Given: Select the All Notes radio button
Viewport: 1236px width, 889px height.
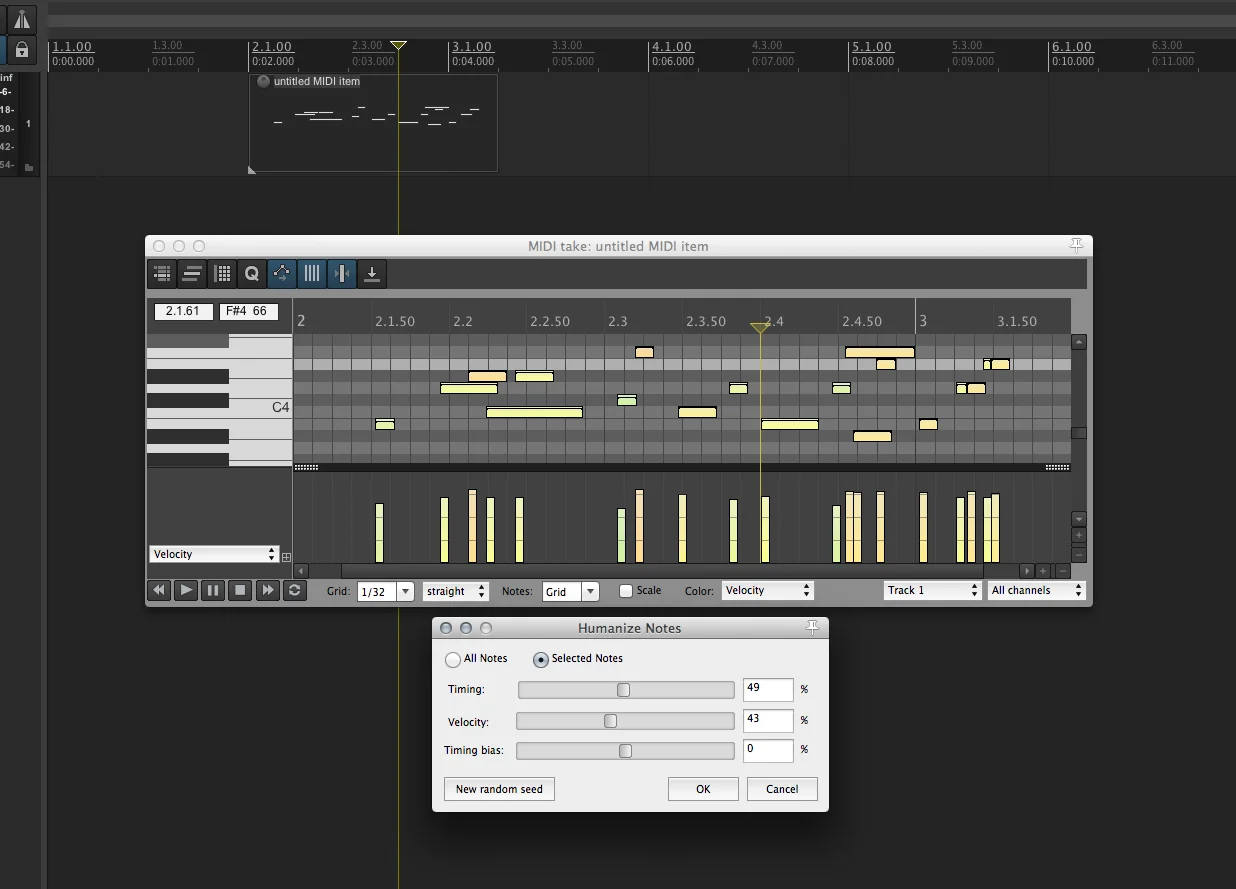Looking at the screenshot, I should coord(454,660).
